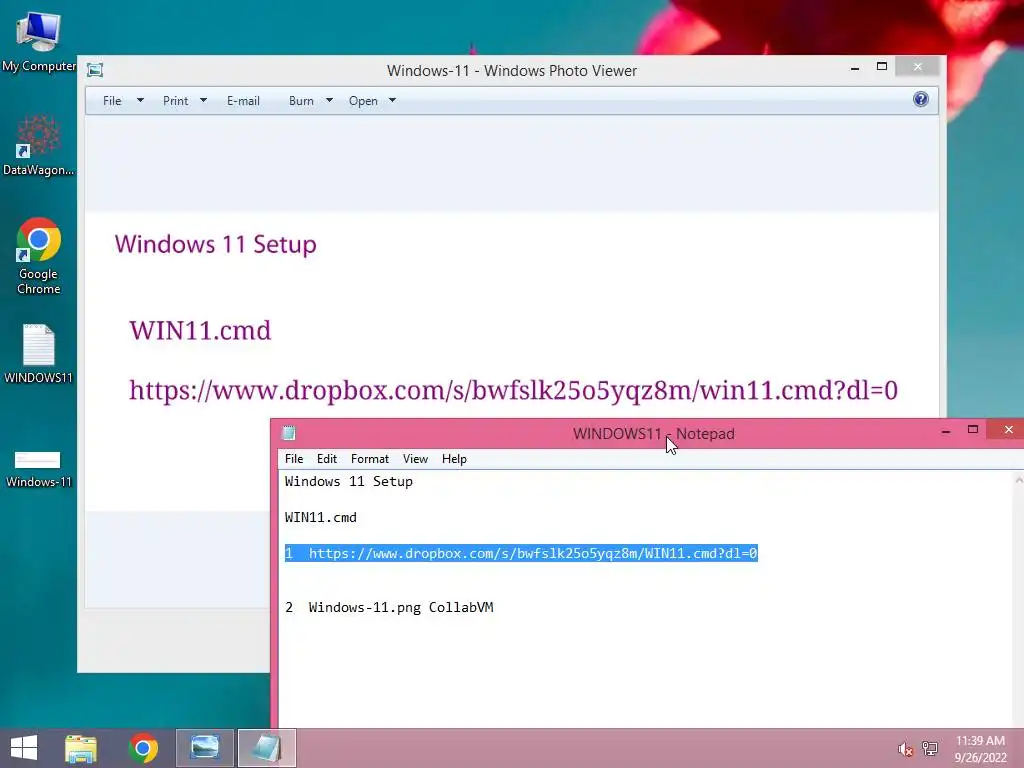Image resolution: width=1024 pixels, height=768 pixels.
Task: Close the Notepad window
Action: pos(1009,429)
